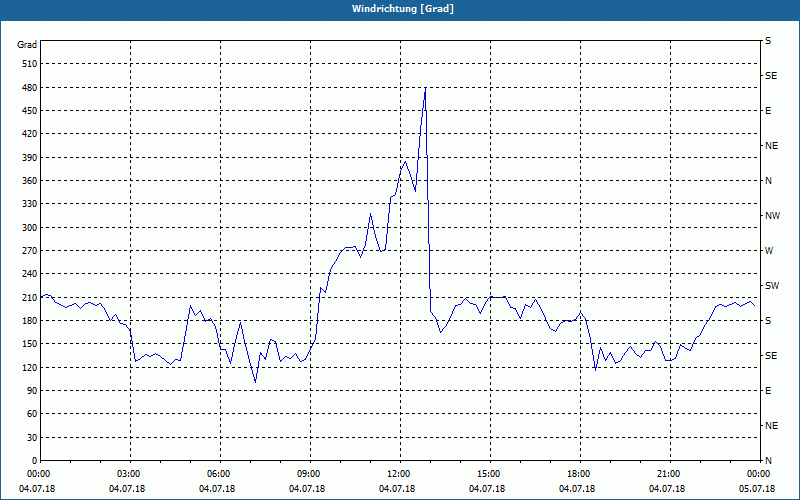Click the W compass label on right axis
Viewport: 800px width, 500px height.
point(769,251)
